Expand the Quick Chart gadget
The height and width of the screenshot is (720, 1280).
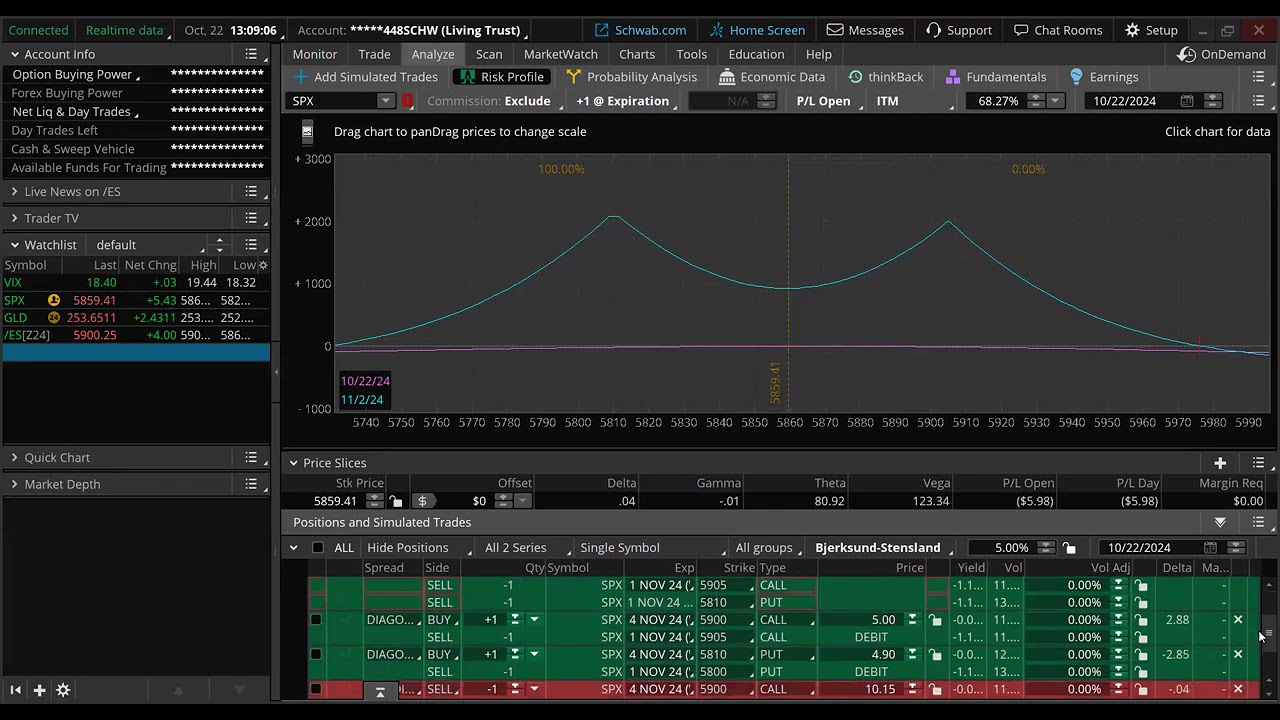[15, 458]
